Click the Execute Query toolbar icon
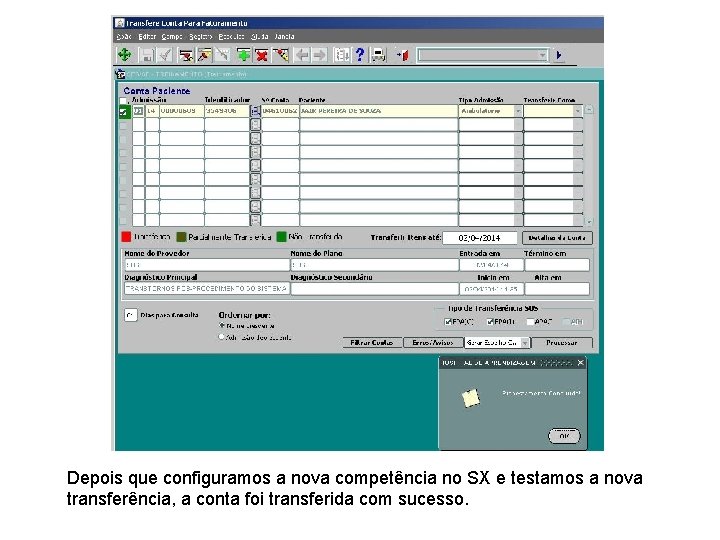Image resolution: width=720 pixels, height=540 pixels. point(204,56)
